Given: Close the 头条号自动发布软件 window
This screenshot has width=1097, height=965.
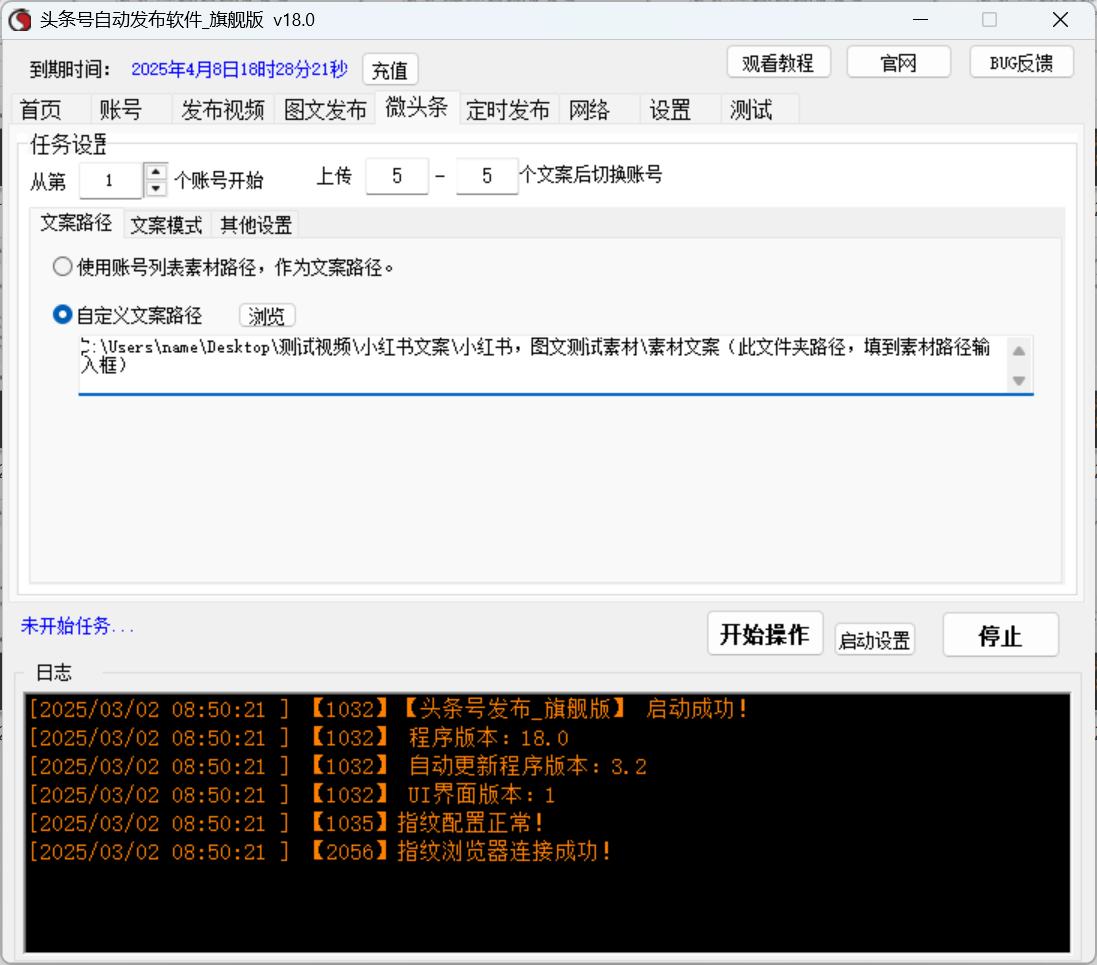Looking at the screenshot, I should pyautogui.click(x=1061, y=20).
